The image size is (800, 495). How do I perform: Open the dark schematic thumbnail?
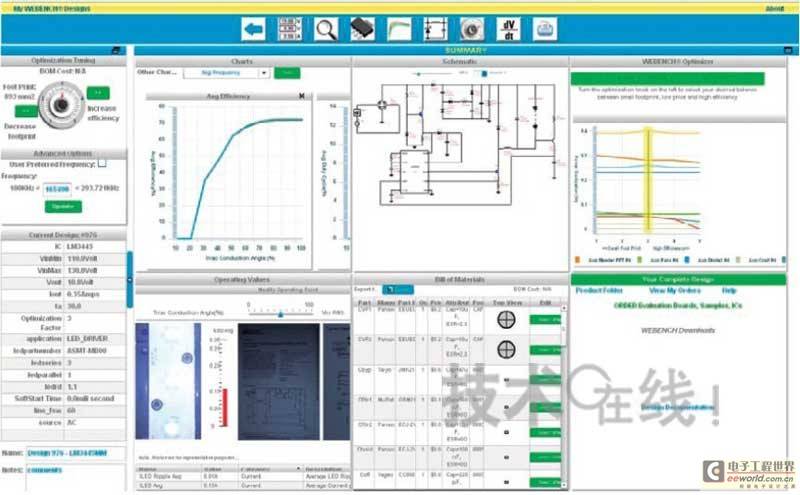point(279,381)
